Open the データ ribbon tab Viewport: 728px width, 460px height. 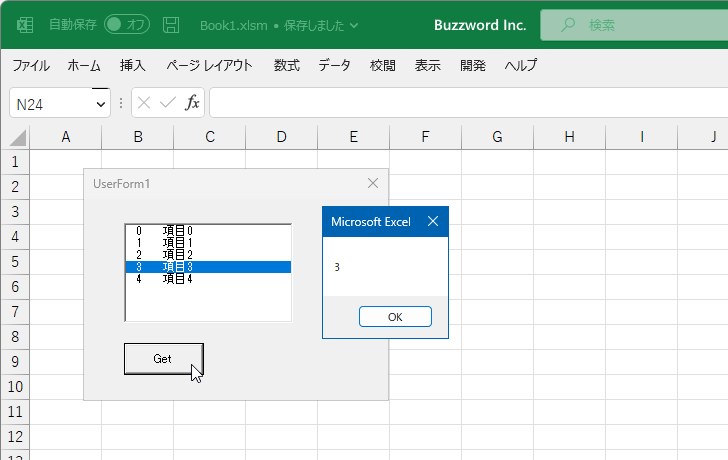[x=334, y=65]
